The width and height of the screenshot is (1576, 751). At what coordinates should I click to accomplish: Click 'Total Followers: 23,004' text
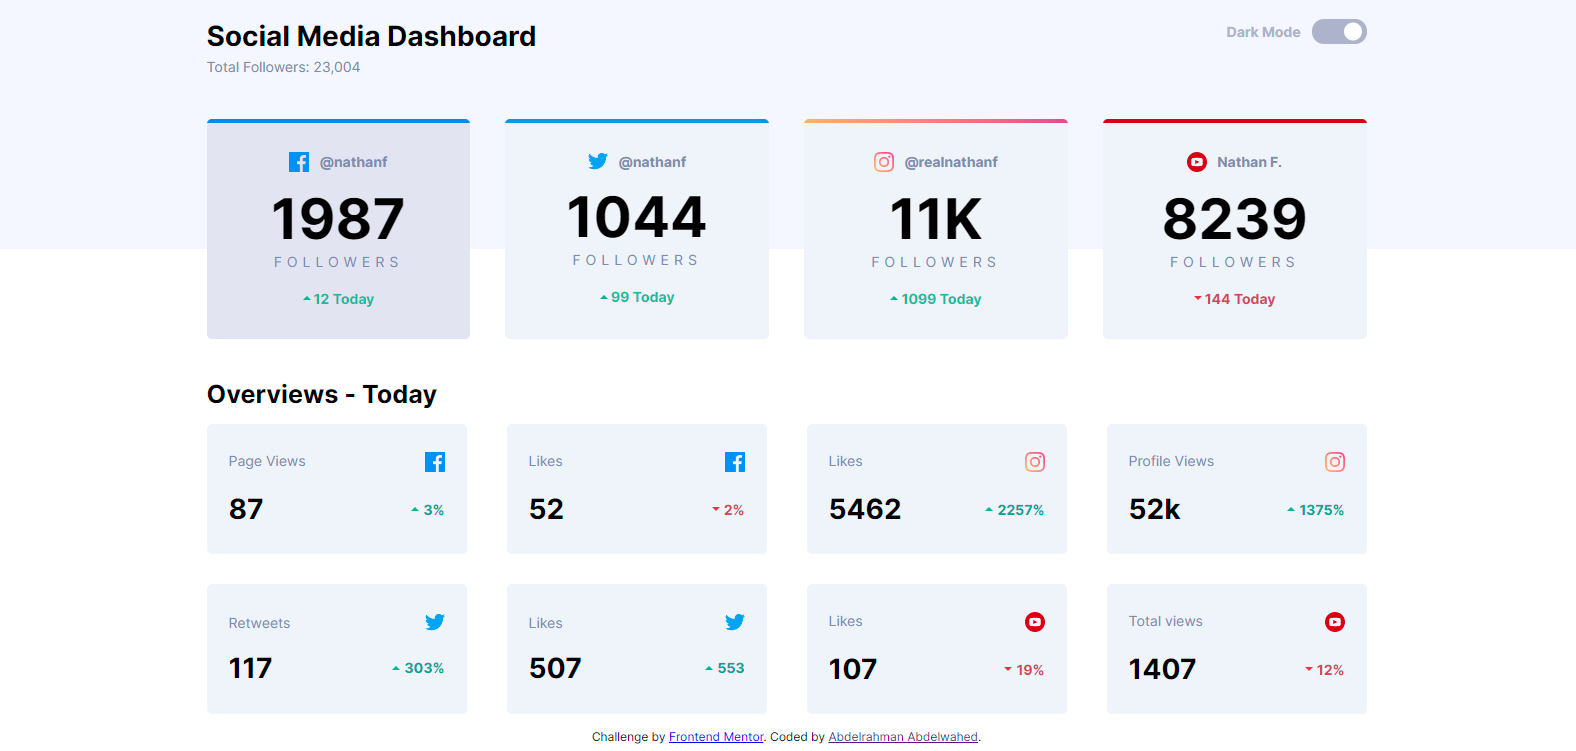(x=283, y=67)
